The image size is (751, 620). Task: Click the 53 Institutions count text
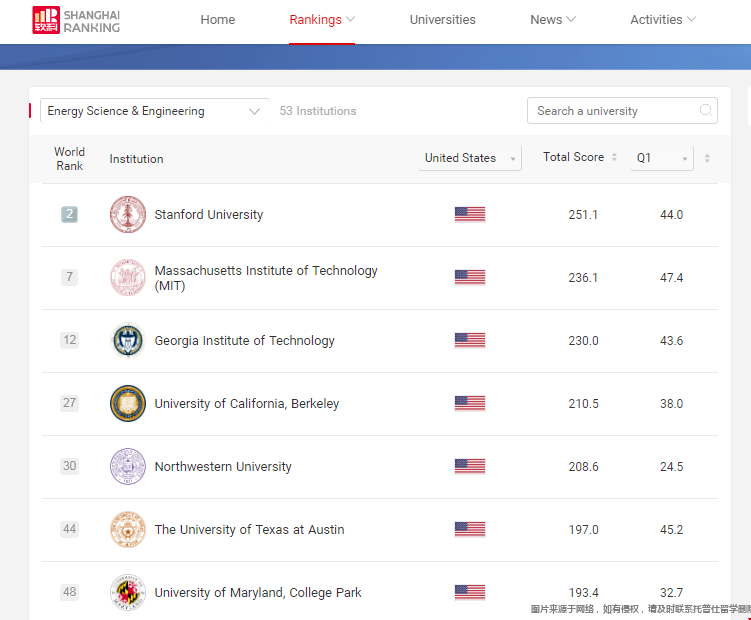(x=318, y=111)
